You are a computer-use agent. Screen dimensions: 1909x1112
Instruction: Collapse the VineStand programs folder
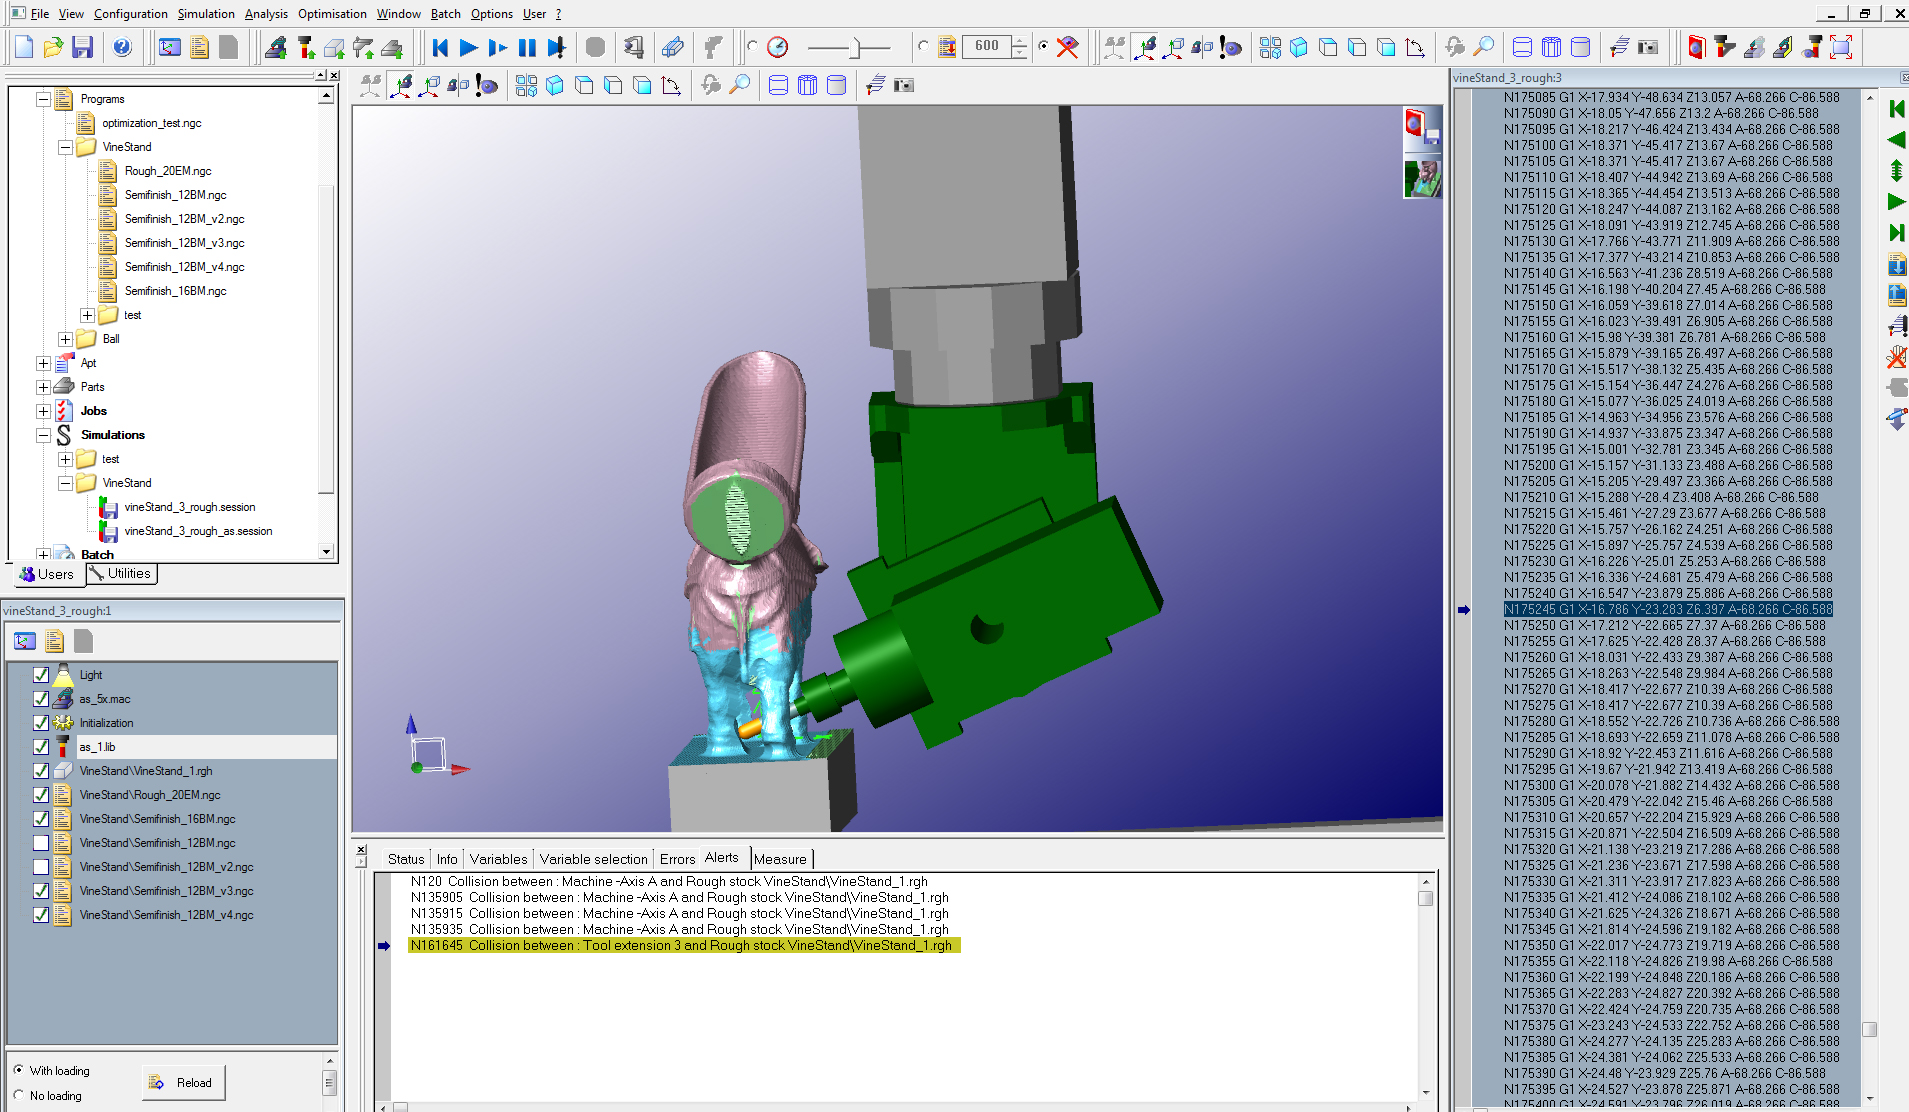65,147
